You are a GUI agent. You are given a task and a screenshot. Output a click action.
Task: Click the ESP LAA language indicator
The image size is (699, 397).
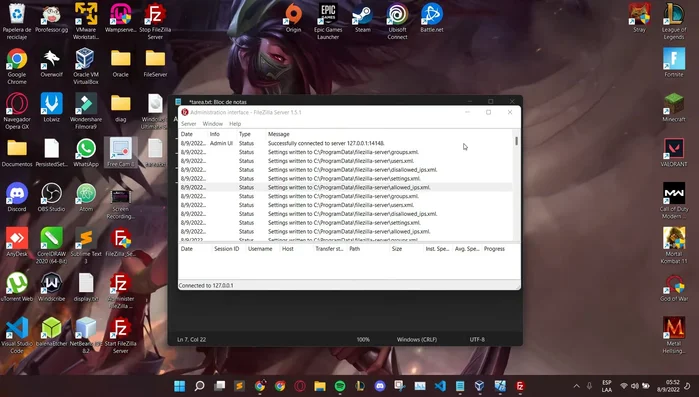point(607,386)
